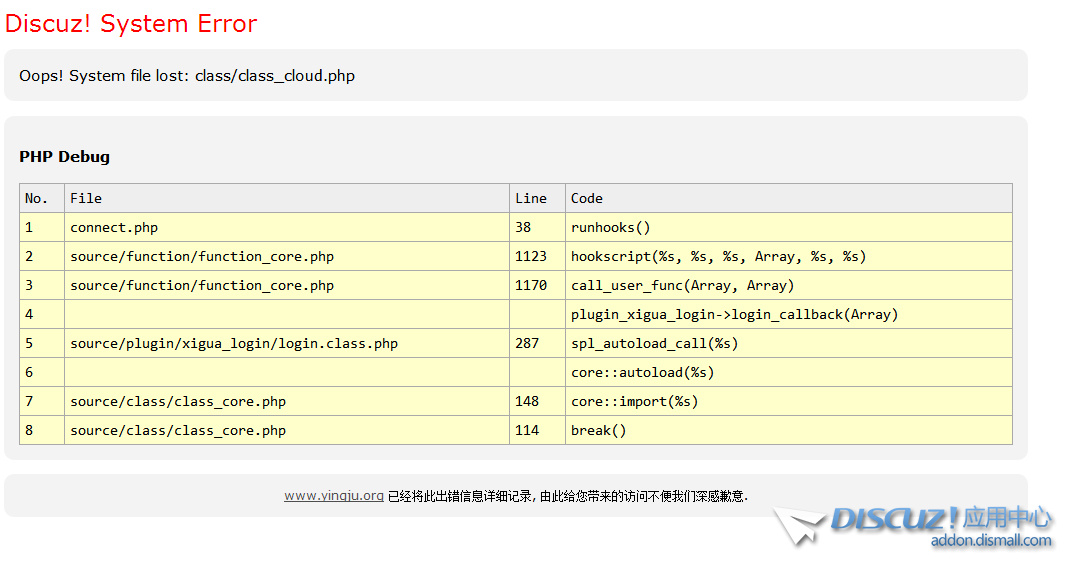This screenshot has width=1070, height=566.
Task: Click the 'No.' column header
Action: (42, 198)
